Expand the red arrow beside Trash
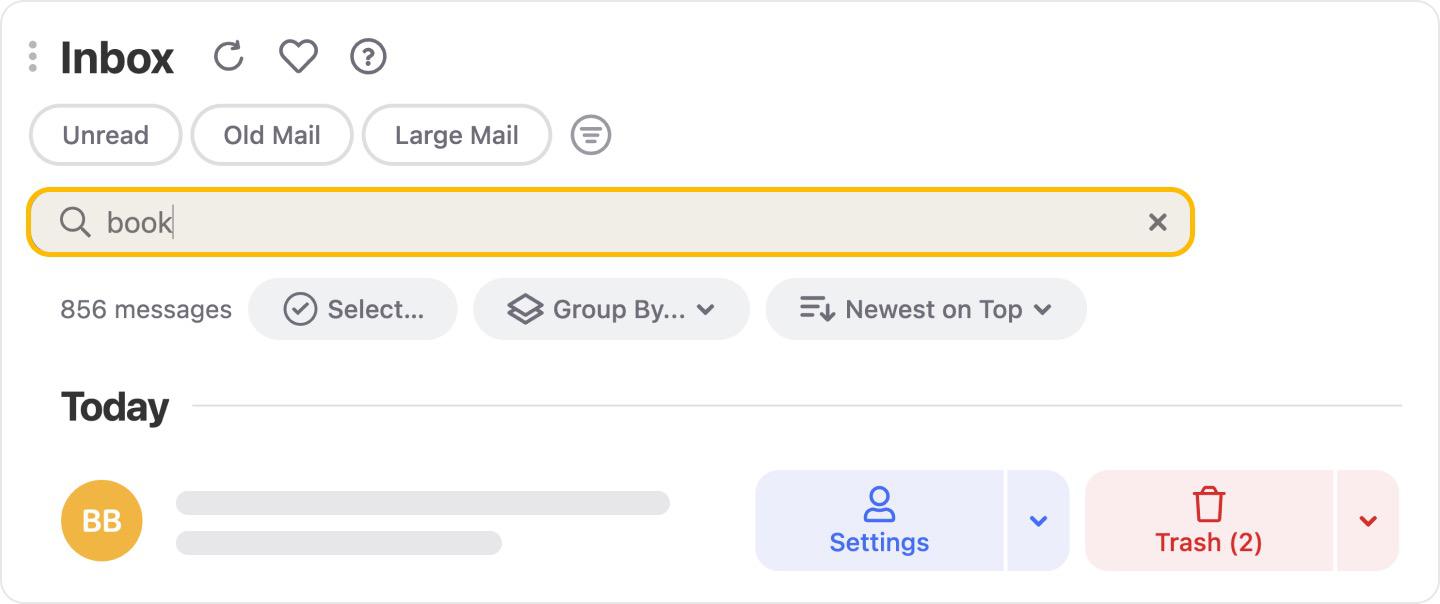 [x=1368, y=521]
